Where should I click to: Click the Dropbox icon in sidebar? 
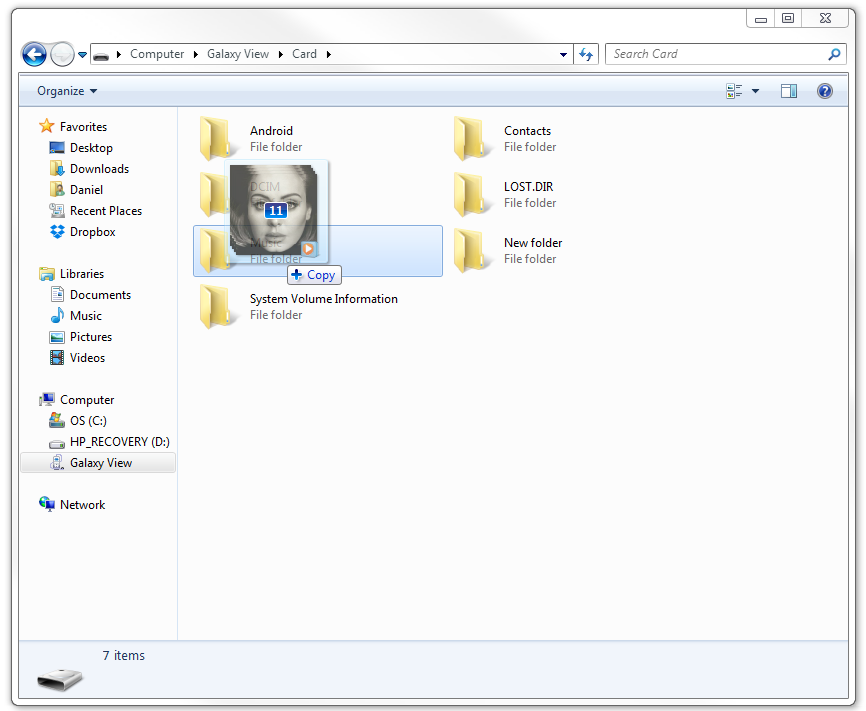(57, 232)
